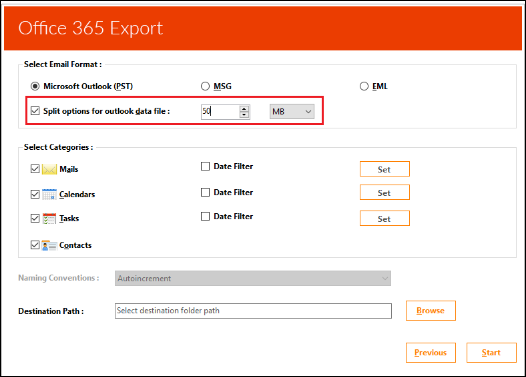Enable Date Filter for Calendars

pyautogui.click(x=205, y=192)
